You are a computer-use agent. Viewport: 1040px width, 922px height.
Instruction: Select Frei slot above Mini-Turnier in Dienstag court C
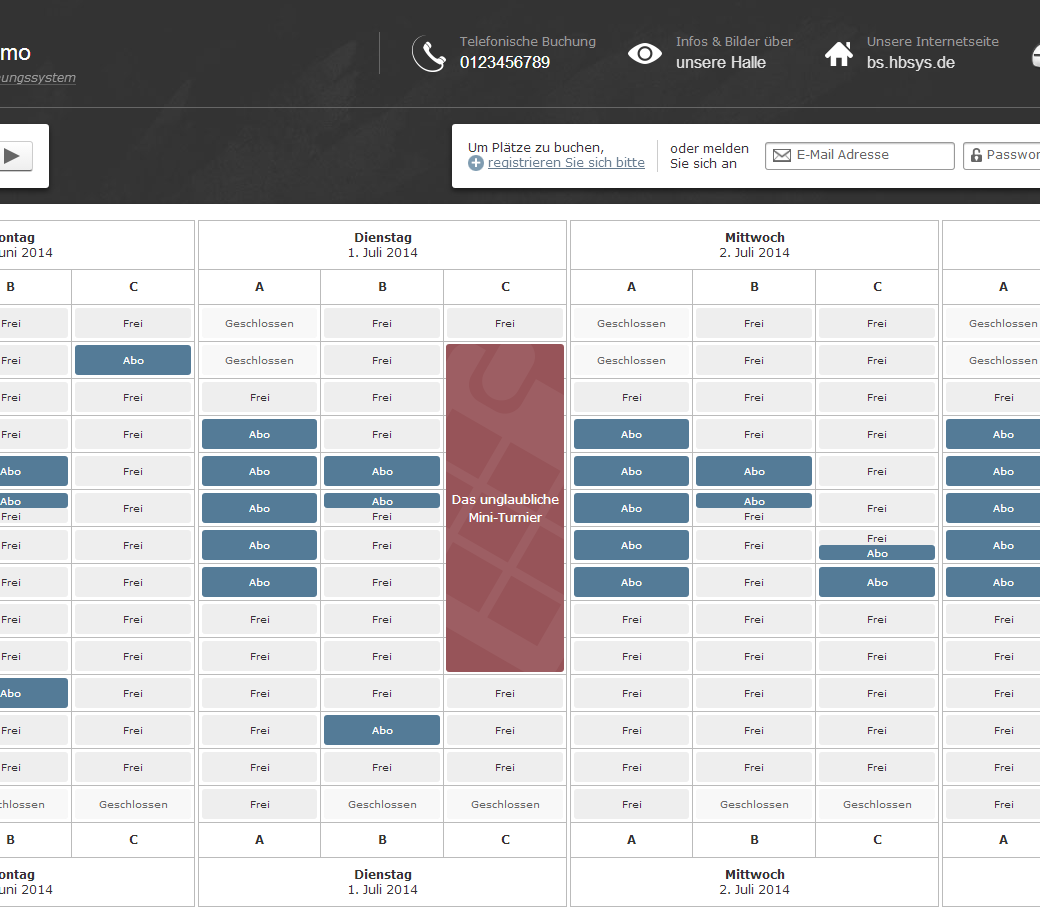point(505,324)
